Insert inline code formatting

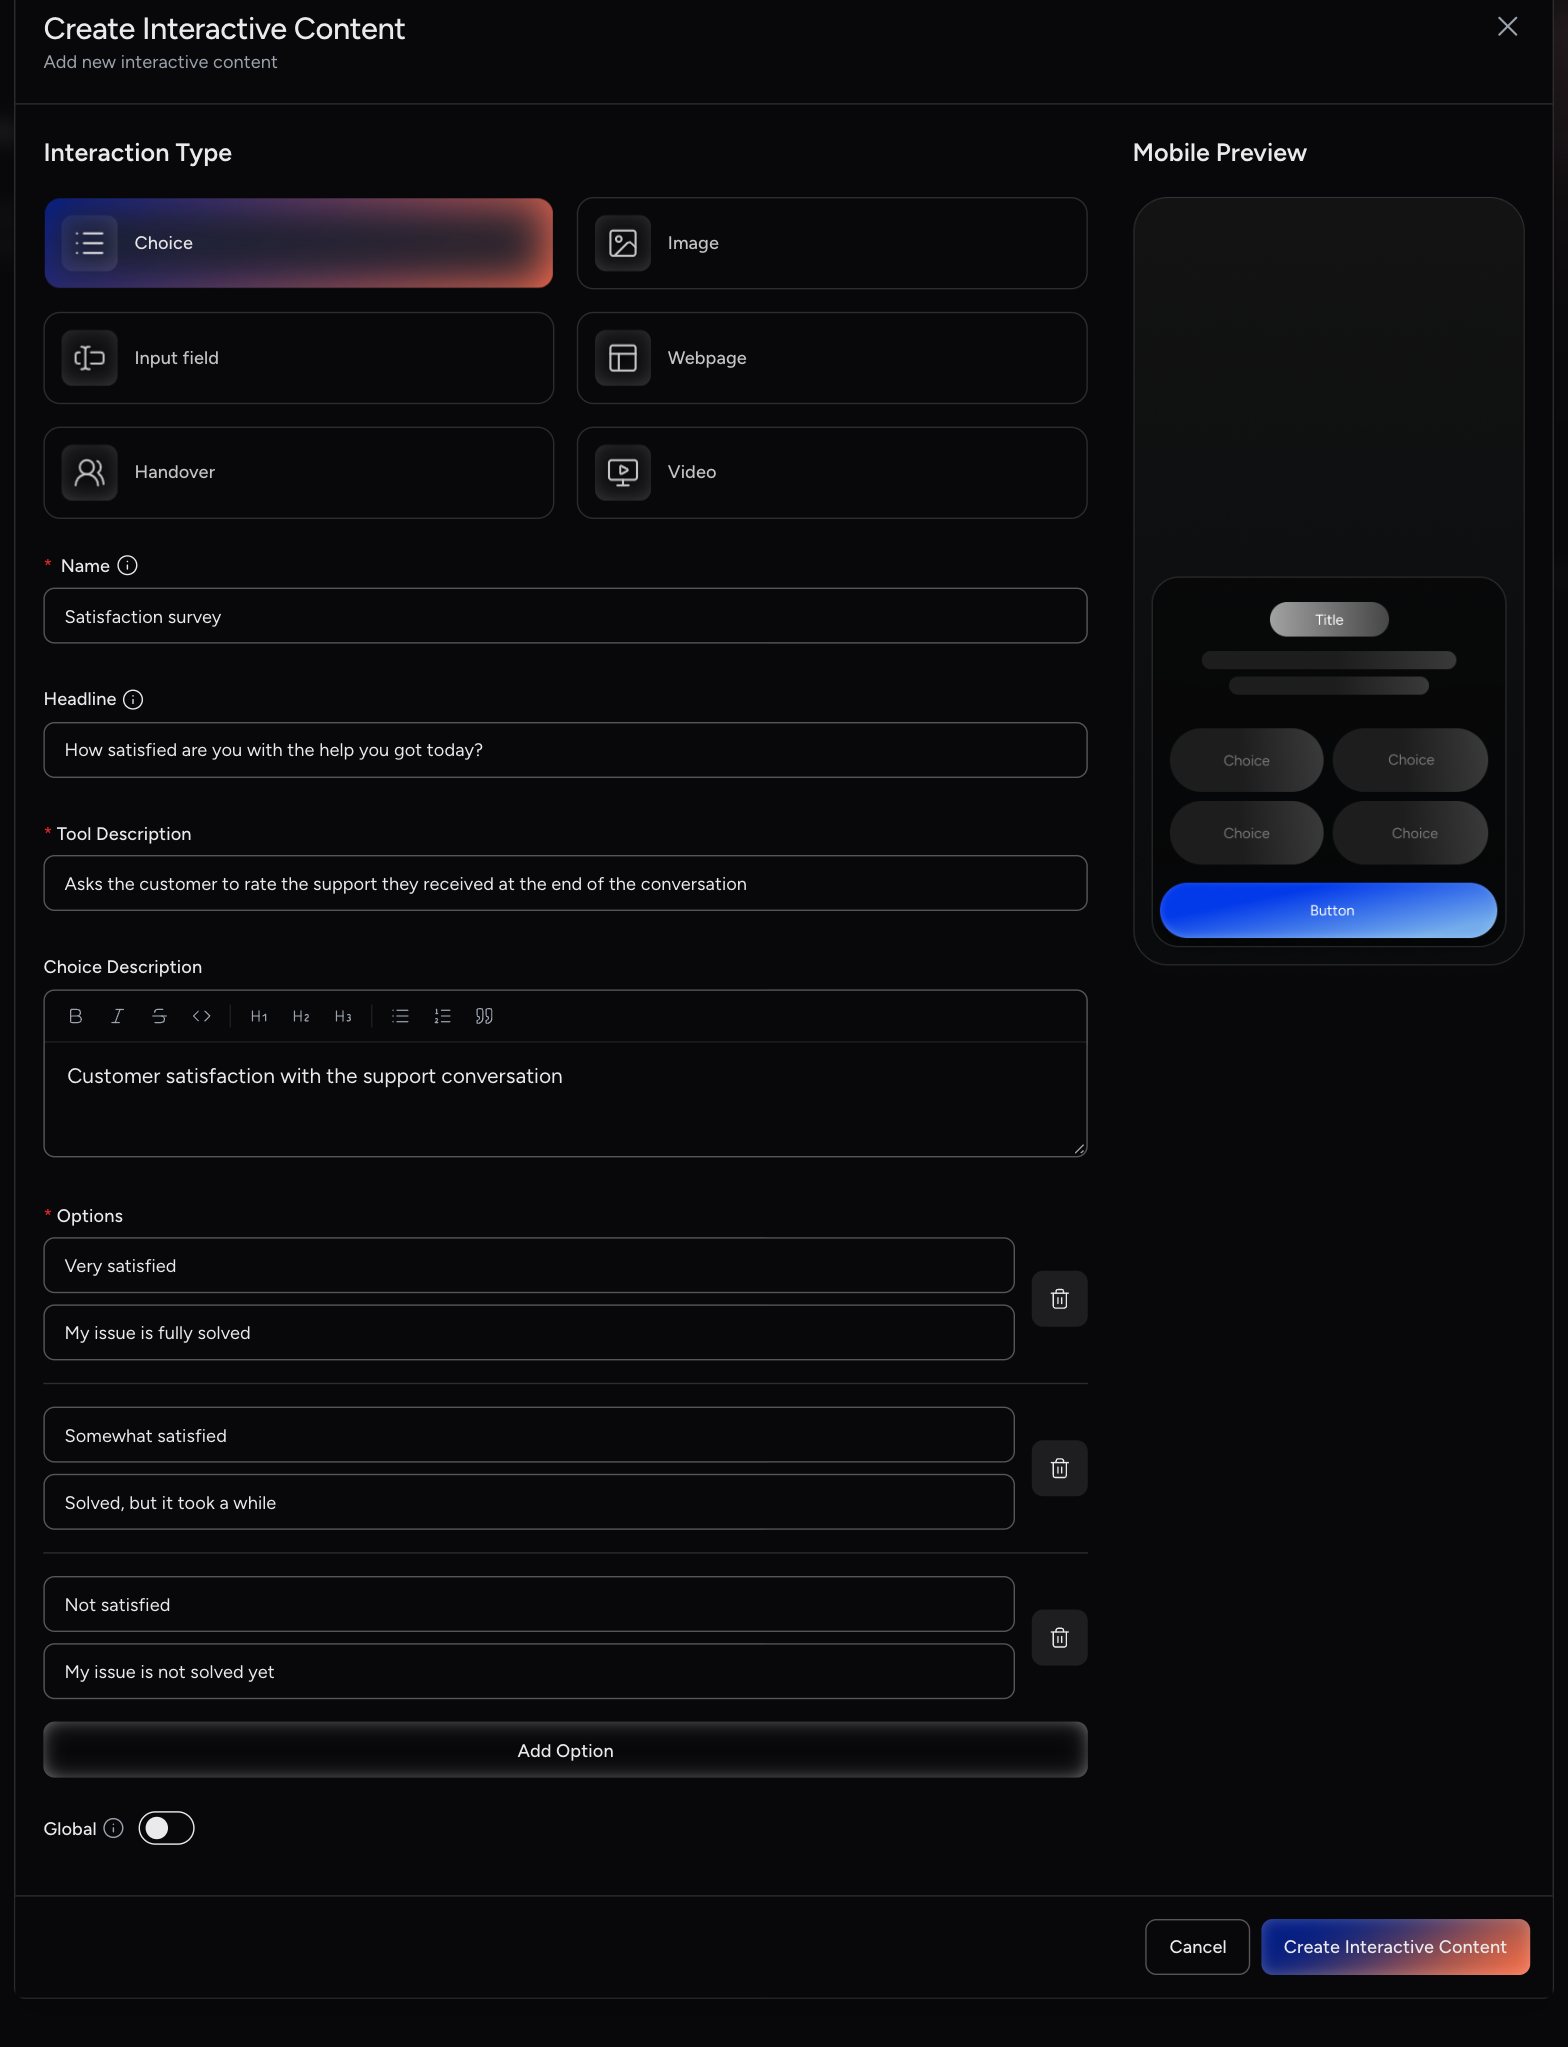click(x=201, y=1016)
